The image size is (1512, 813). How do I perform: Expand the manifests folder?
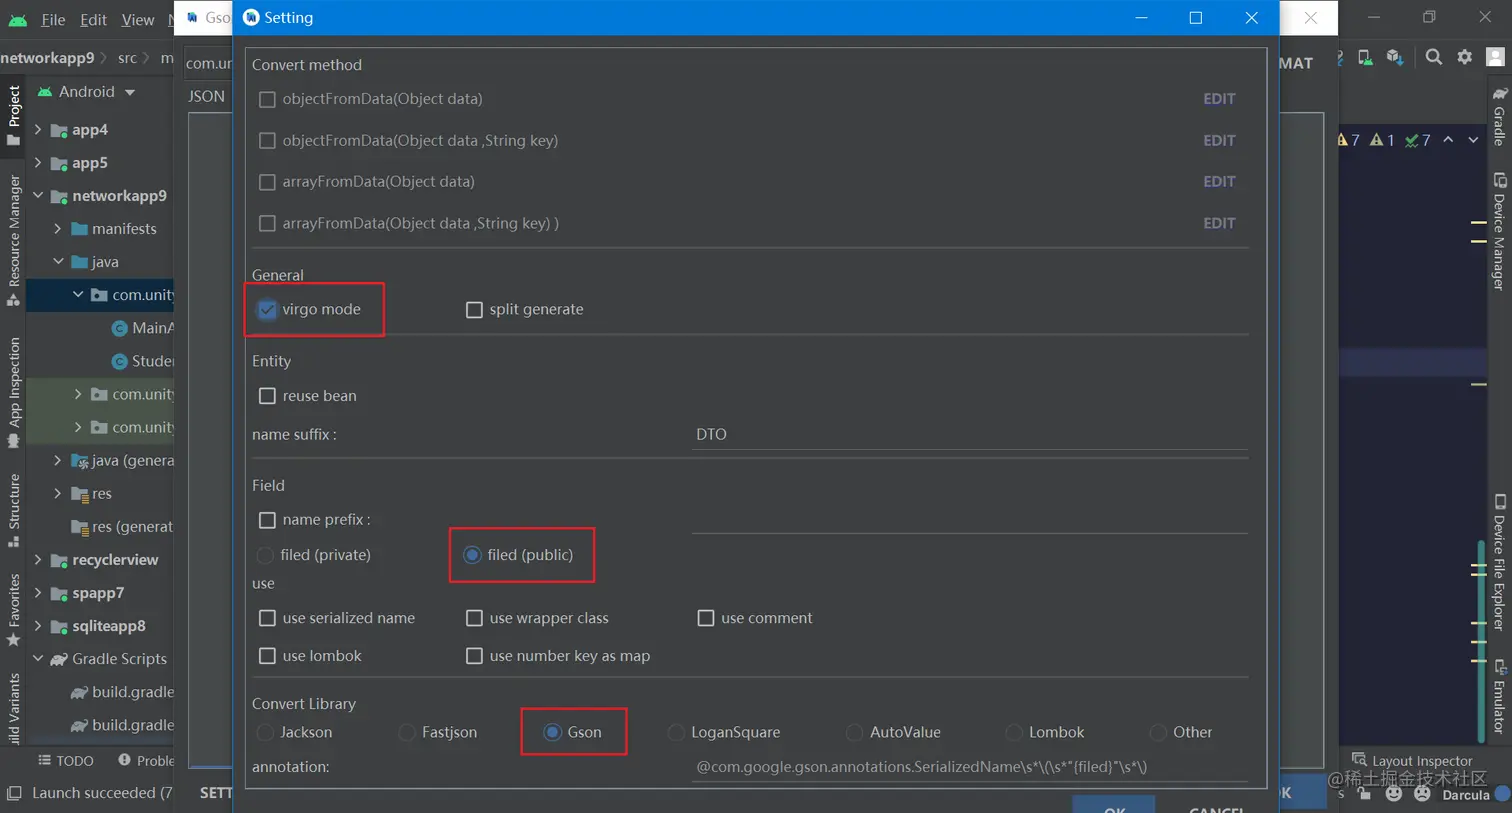pos(58,228)
